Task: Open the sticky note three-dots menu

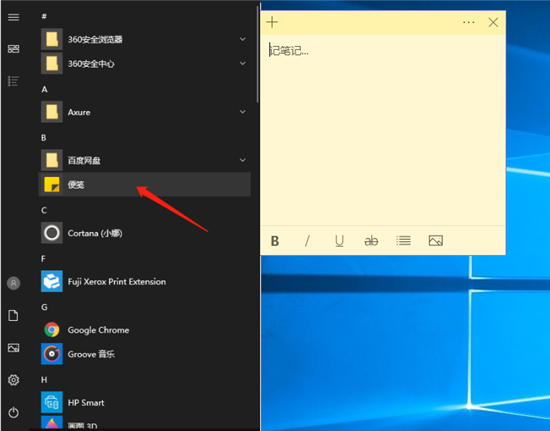Action: pyautogui.click(x=469, y=22)
